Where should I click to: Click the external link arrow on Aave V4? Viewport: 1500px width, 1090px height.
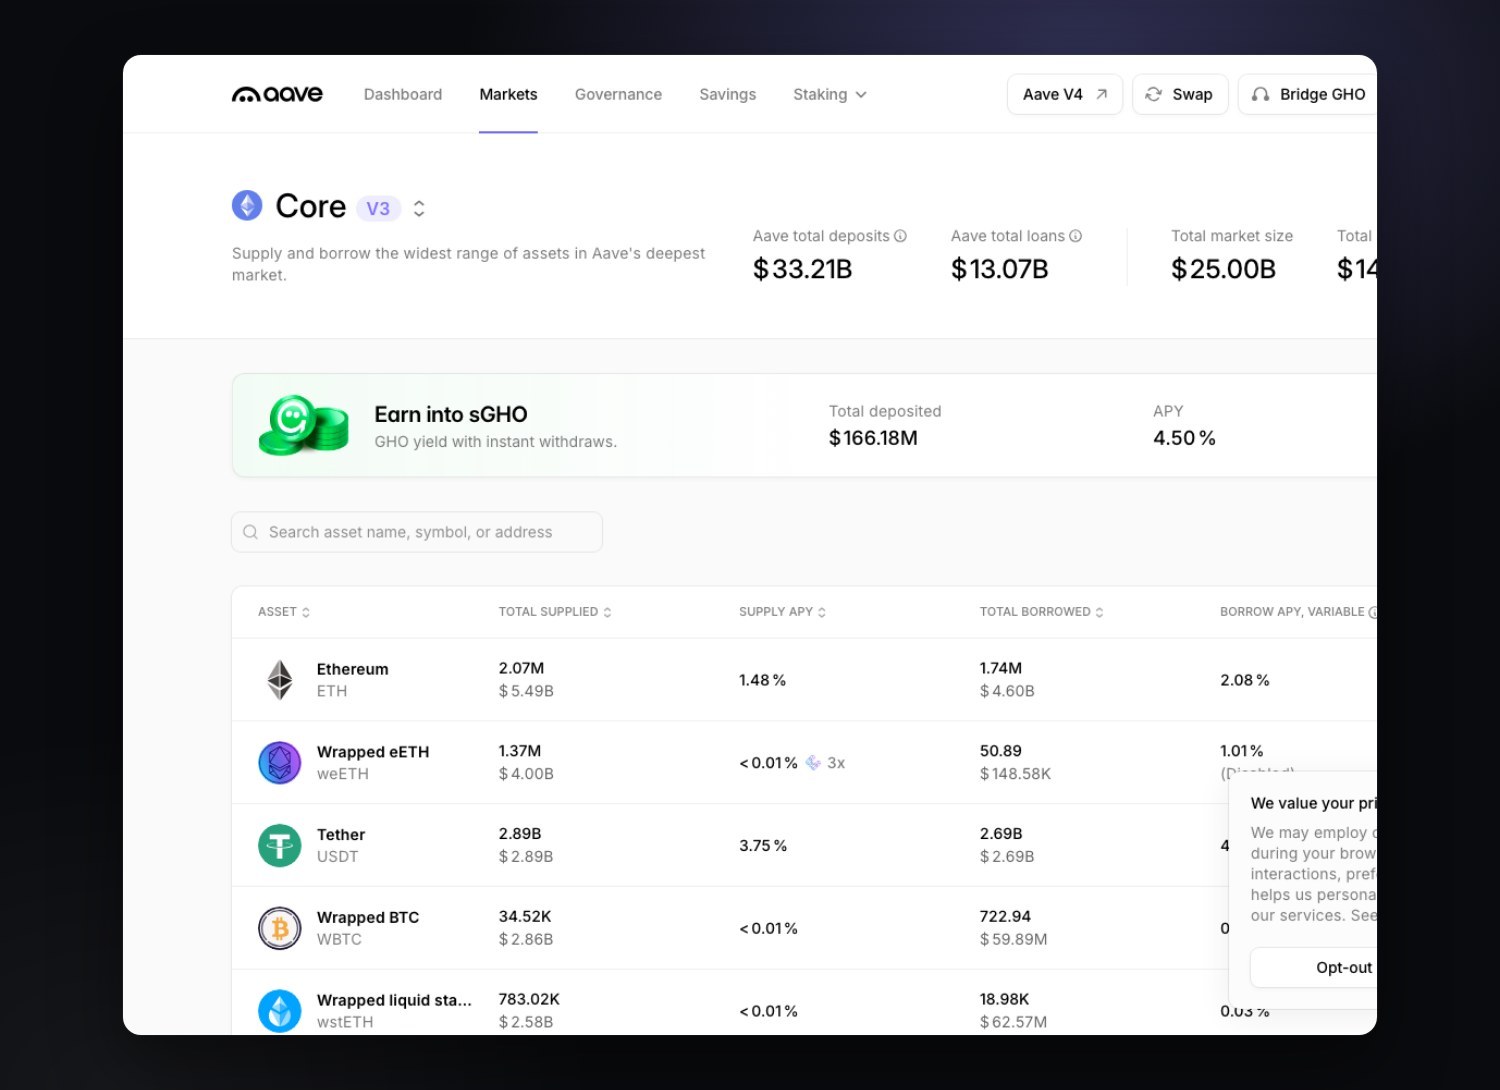pos(1102,94)
